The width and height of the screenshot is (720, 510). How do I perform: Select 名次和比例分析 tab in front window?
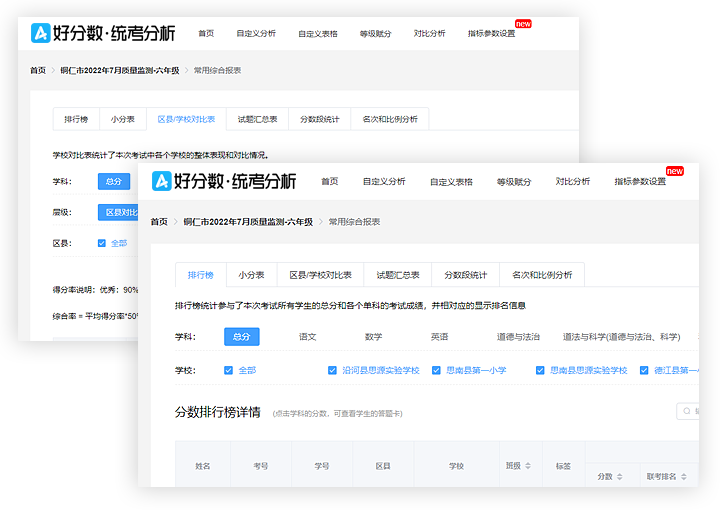coord(542,275)
